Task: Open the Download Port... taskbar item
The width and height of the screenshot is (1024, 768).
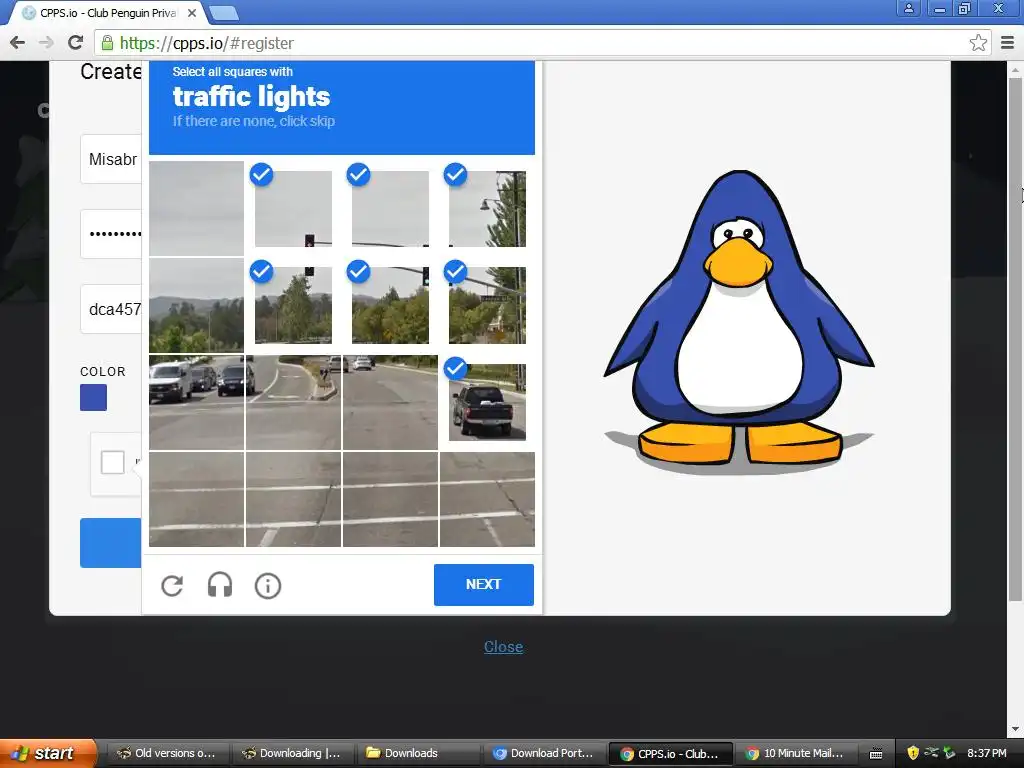Action: click(543, 753)
